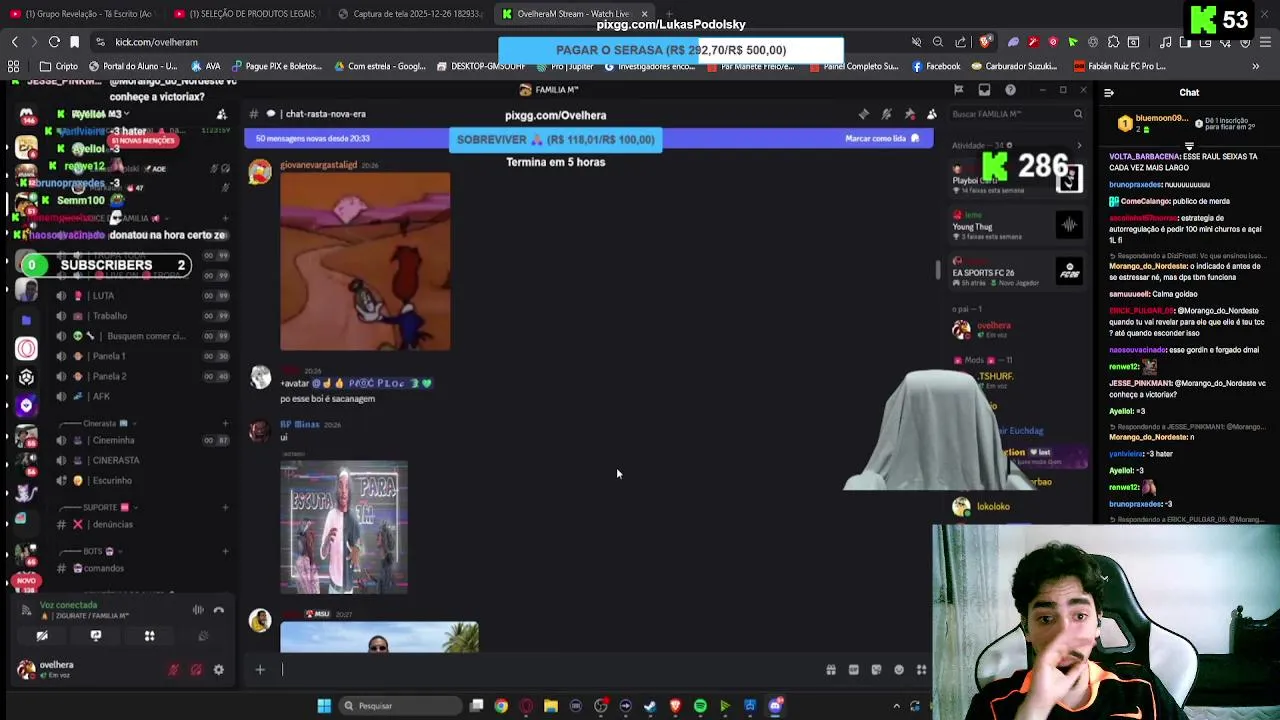The image size is (1280, 720).
Task: Click the message input field
Action: click(550, 670)
